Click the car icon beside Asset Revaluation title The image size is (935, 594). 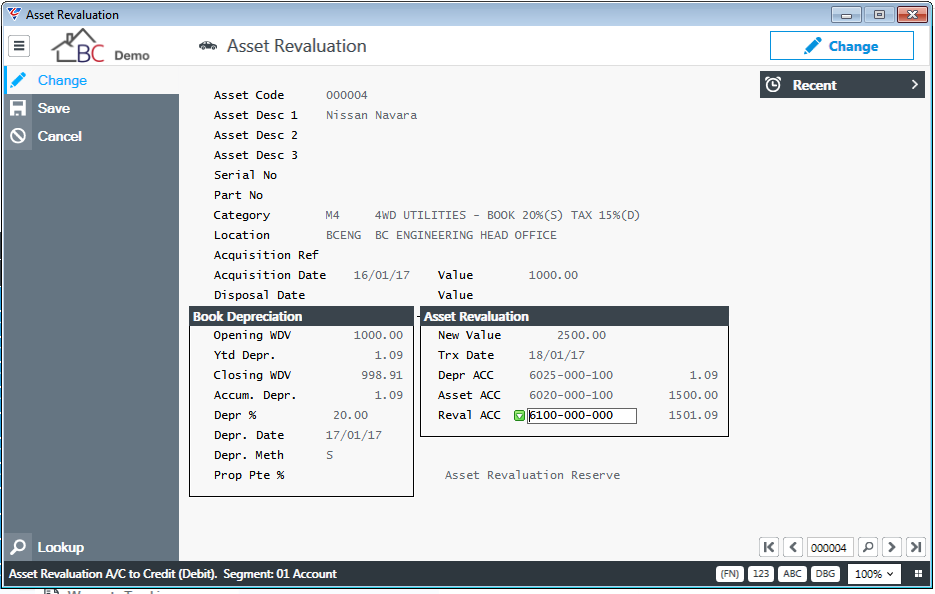click(208, 46)
